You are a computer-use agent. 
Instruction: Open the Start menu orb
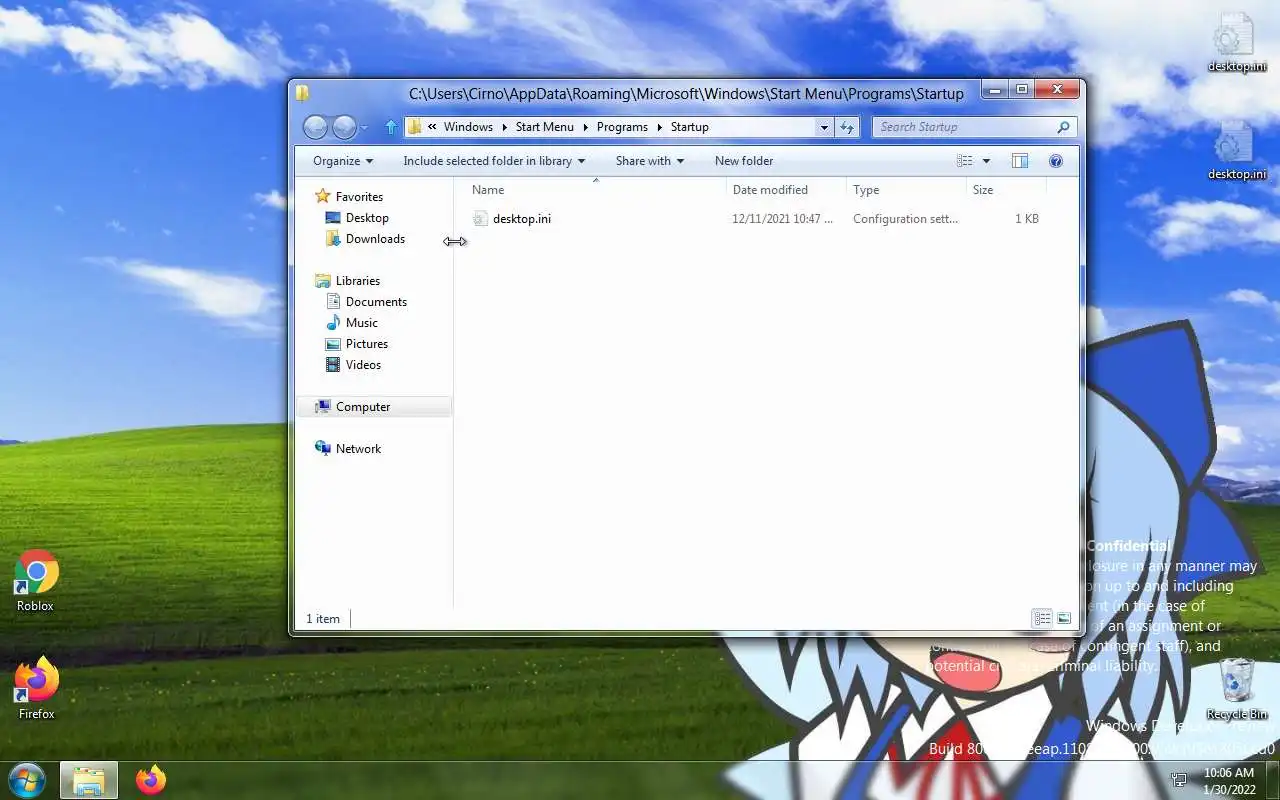(26, 780)
